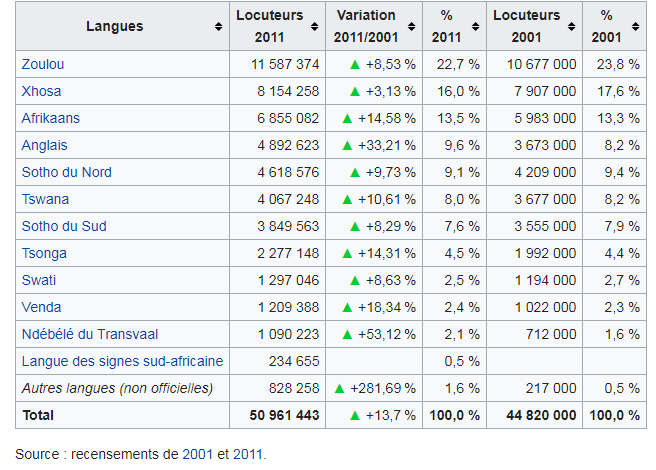The width and height of the screenshot is (656, 470).
Task: Open Ndébélé du Transvaal link
Action: pos(90,334)
